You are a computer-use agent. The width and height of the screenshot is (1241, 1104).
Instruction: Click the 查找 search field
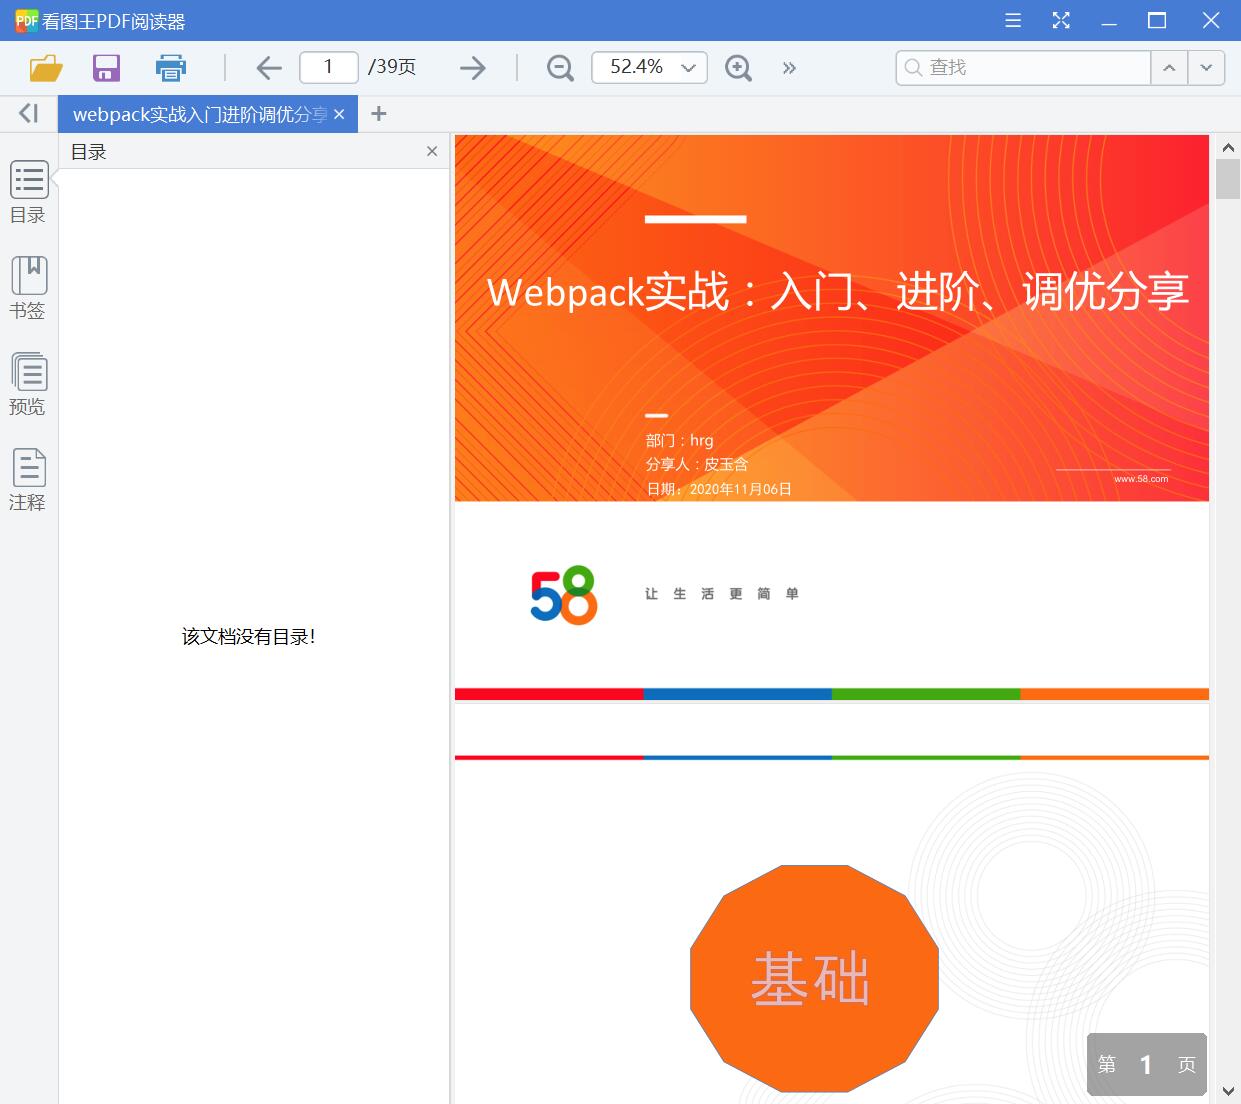pos(1024,67)
